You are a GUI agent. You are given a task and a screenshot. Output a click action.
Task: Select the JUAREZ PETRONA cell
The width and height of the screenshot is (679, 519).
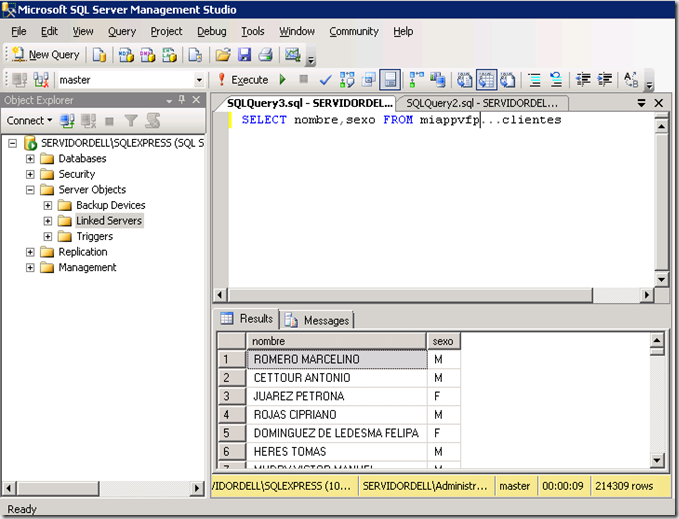pos(337,396)
